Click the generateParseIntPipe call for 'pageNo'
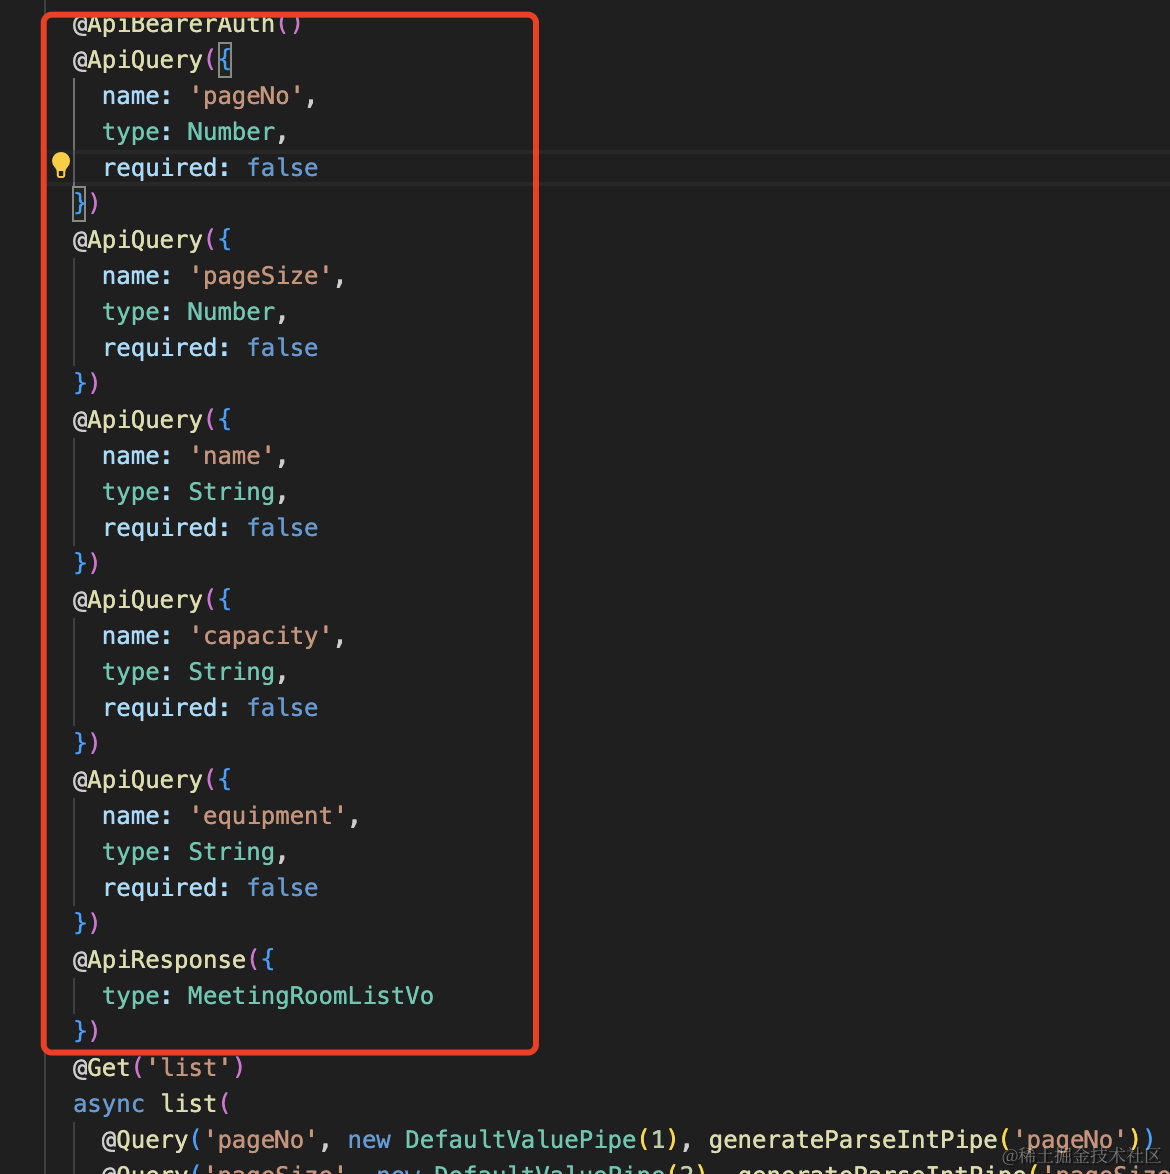1170x1174 pixels. point(853,1140)
